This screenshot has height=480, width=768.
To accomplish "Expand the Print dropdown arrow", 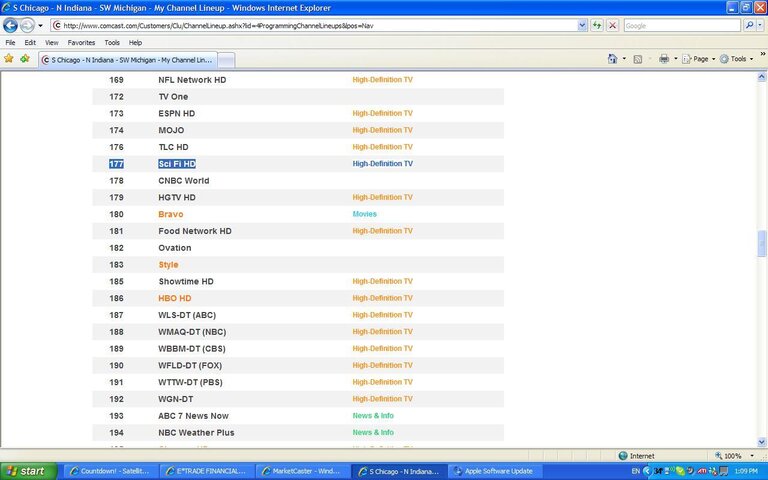I will pos(675,59).
